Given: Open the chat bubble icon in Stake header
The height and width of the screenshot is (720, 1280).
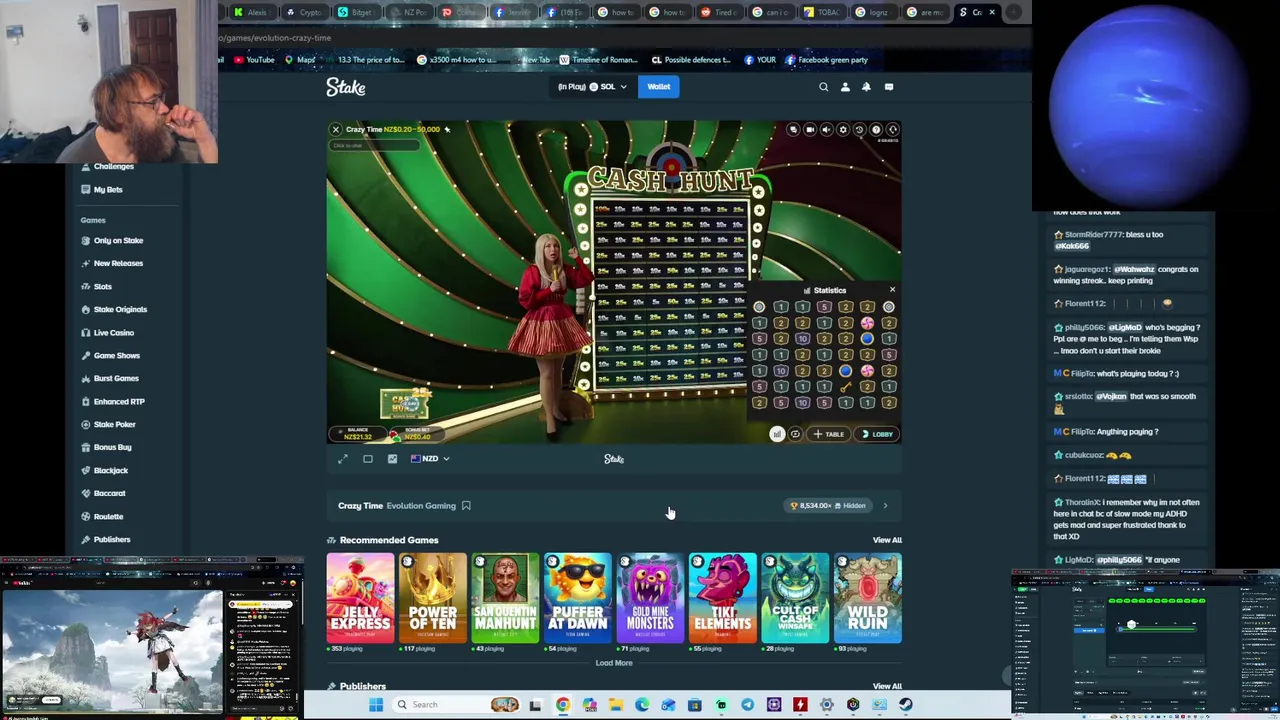Looking at the screenshot, I should point(888,87).
